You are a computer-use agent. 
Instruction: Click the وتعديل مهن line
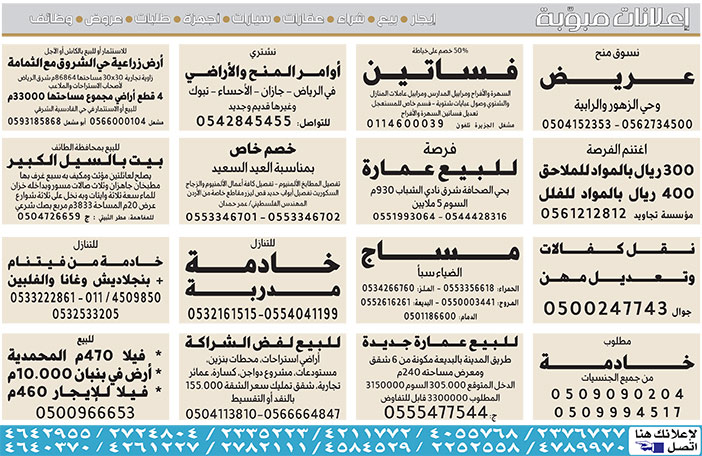coord(616,278)
